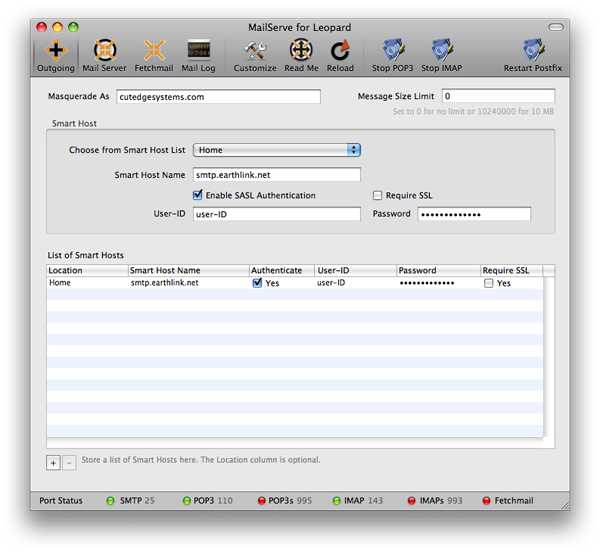Expand the Smart Host List dropdown
The width and height of the screenshot is (600, 552).
[277, 150]
